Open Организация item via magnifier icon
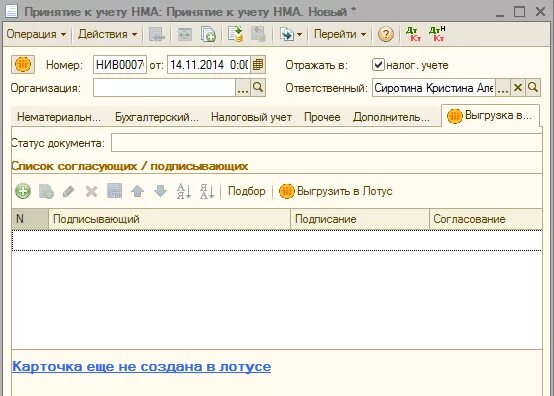The height and width of the screenshot is (396, 554). [258, 87]
